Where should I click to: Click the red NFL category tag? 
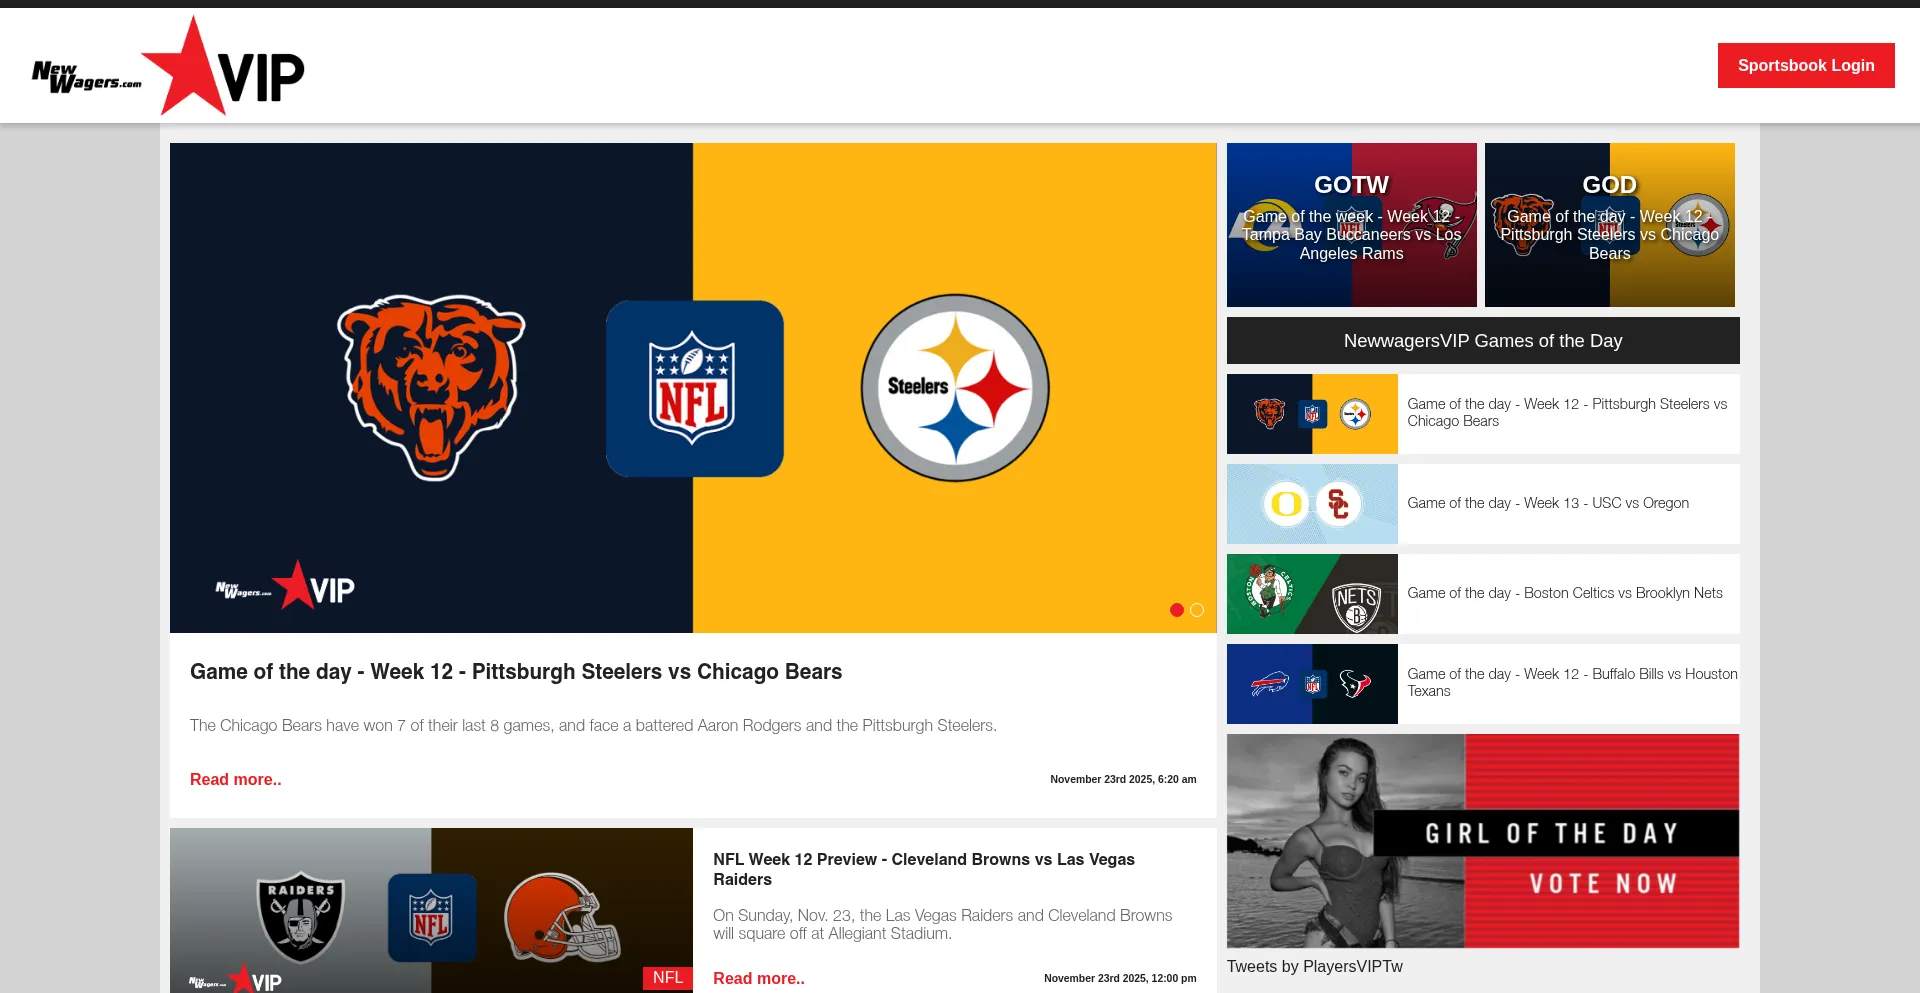point(667,977)
